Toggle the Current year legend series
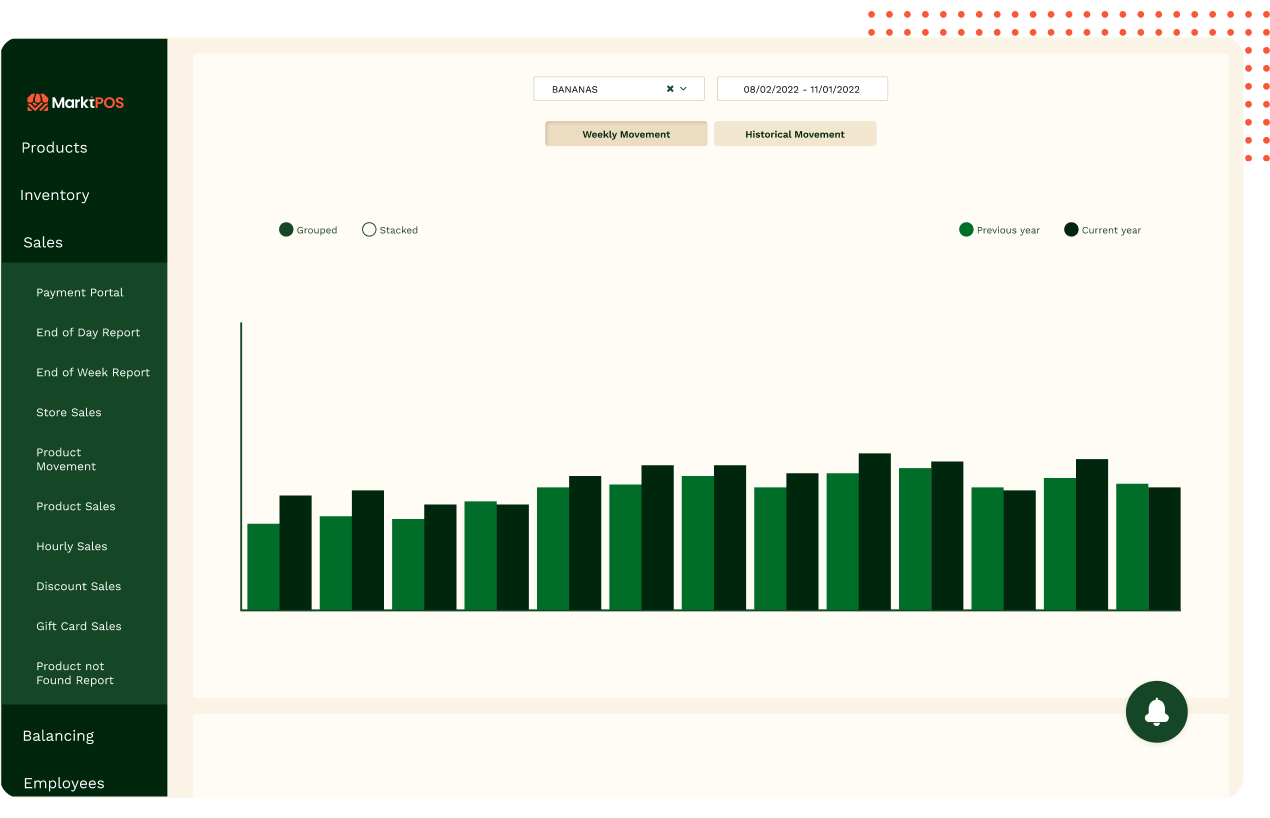 pos(1071,230)
